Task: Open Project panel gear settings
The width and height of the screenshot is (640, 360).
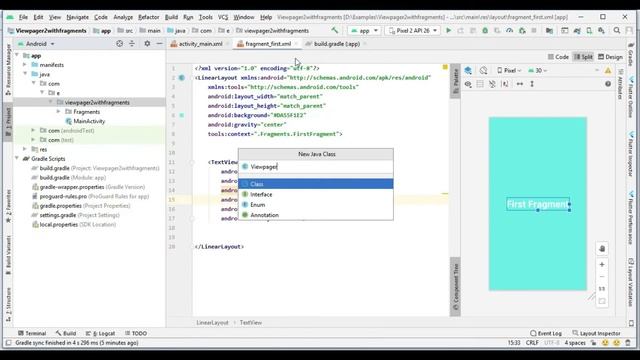Action: click(x=147, y=44)
